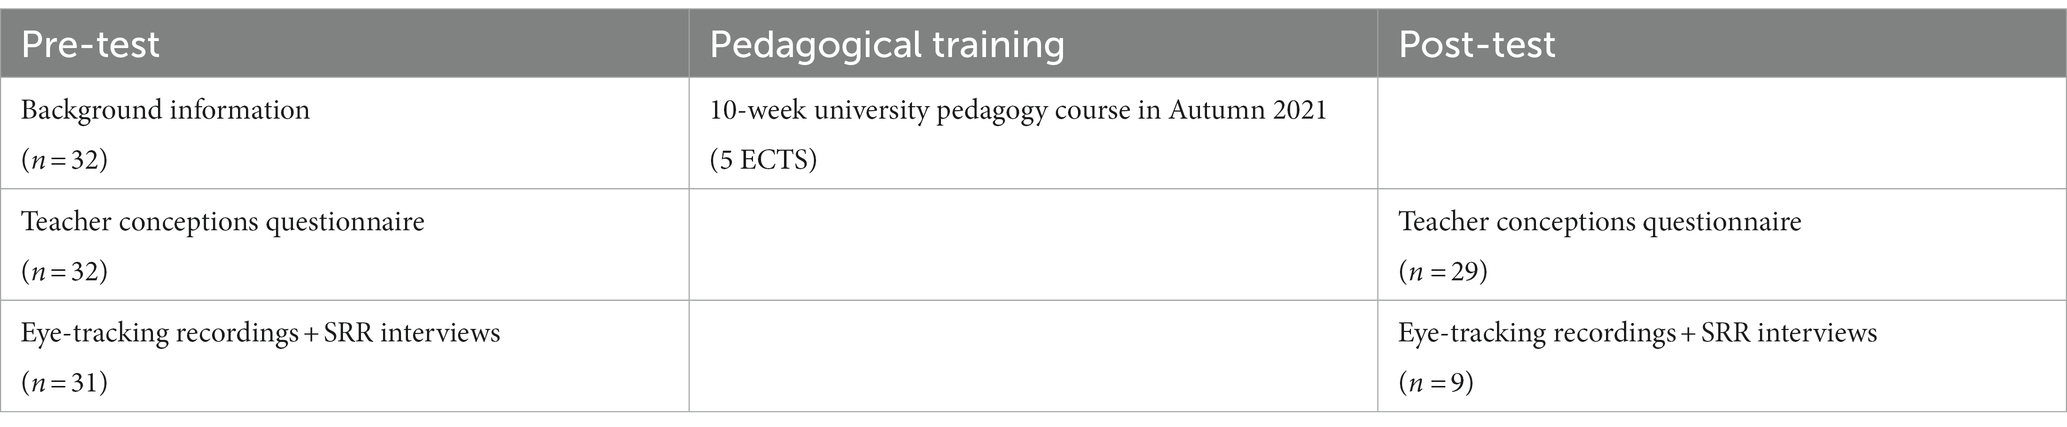This screenshot has height=427, width=2067.
Task: Click the word SRR in pre-test column
Action: click(353, 333)
